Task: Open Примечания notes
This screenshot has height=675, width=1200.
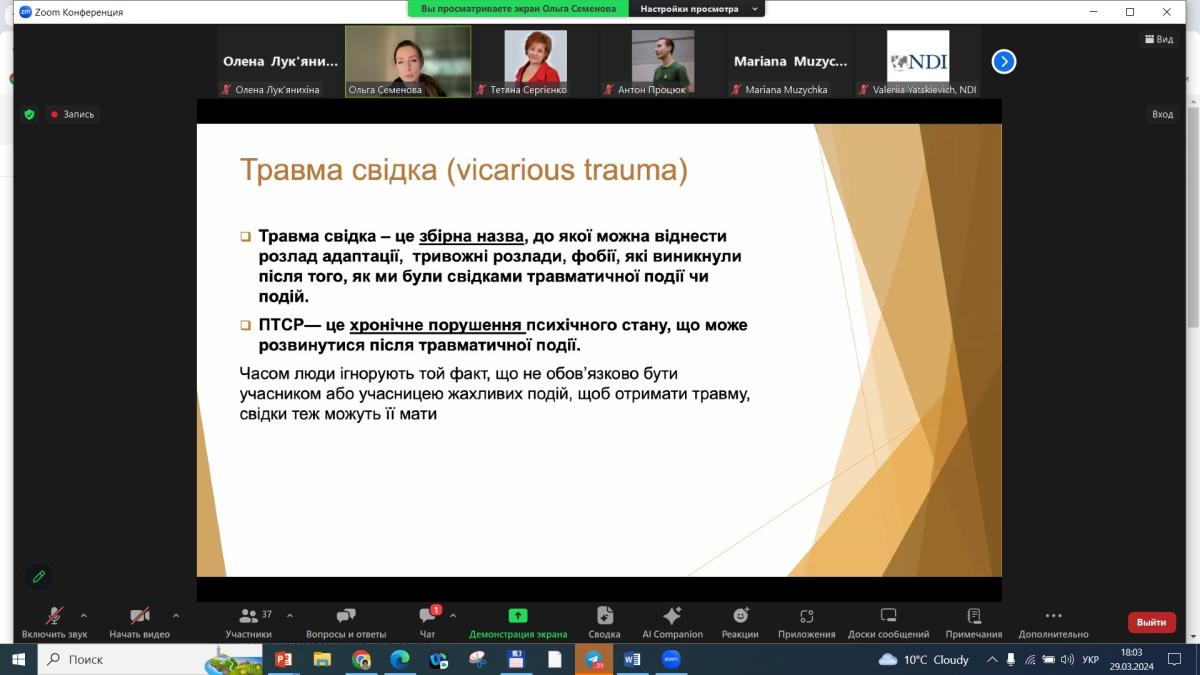Action: coord(974,622)
